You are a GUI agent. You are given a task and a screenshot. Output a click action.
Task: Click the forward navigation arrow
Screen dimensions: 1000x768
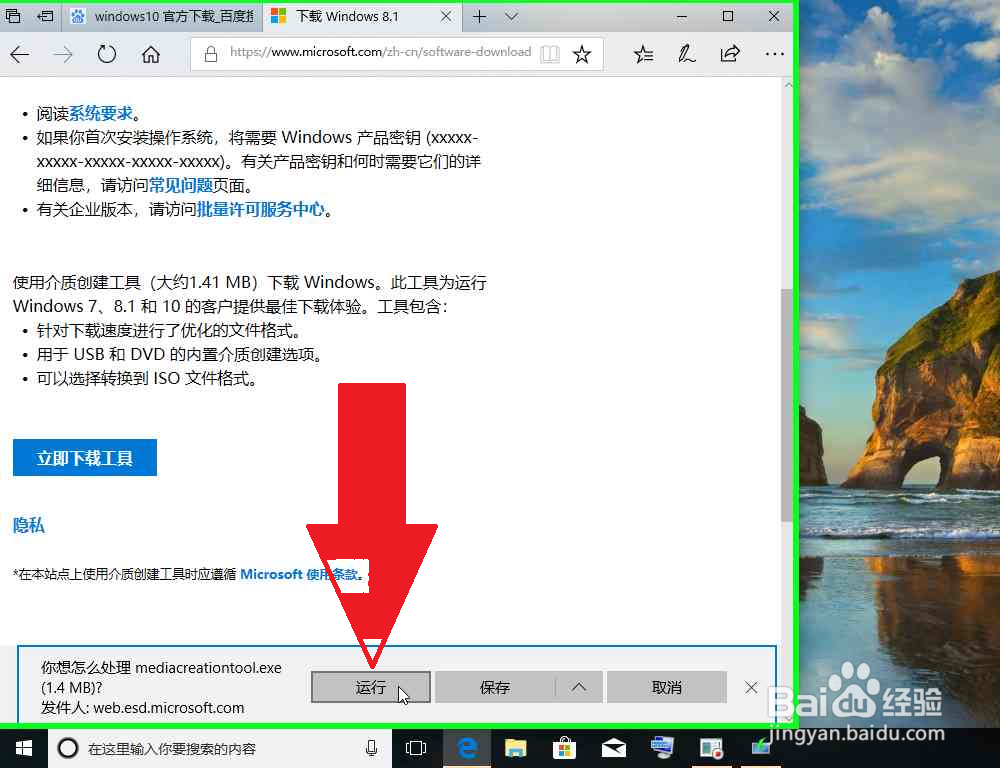(x=63, y=55)
